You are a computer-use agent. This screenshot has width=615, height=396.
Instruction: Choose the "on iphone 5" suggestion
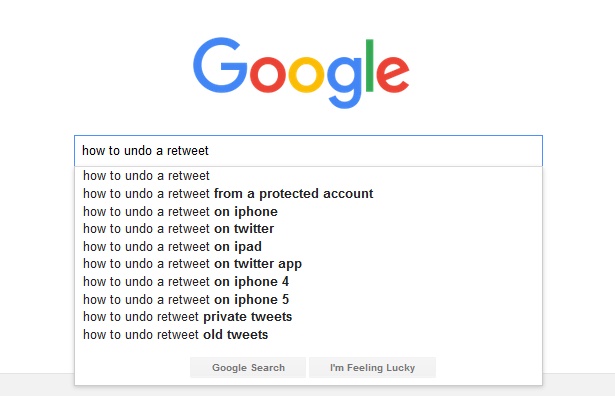(x=308, y=299)
